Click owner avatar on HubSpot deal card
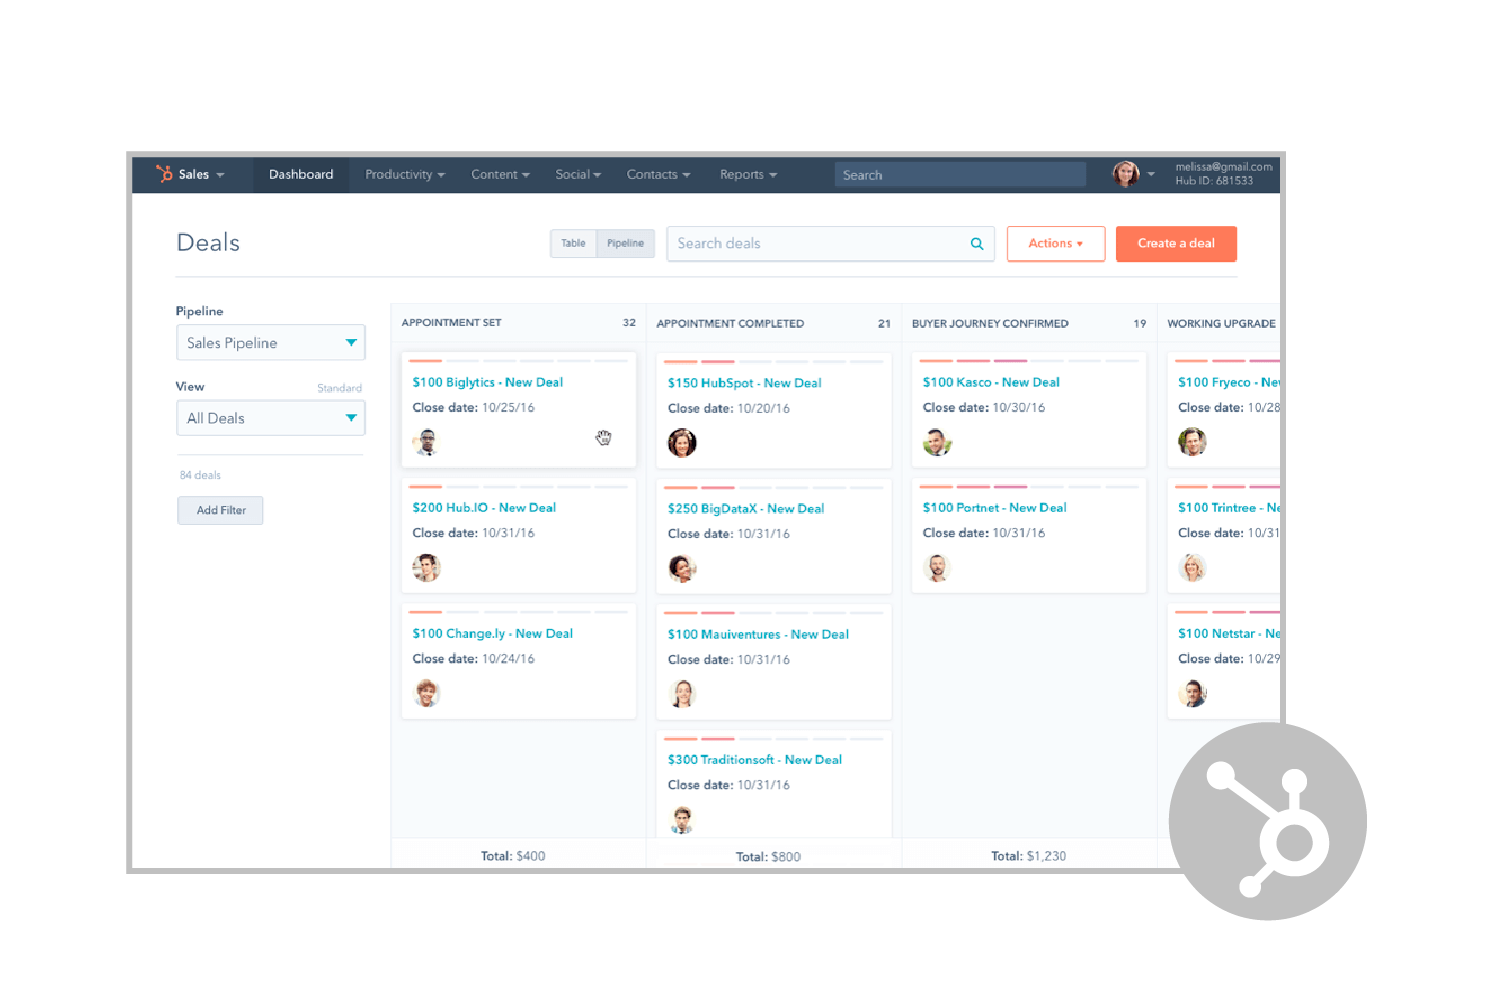The image size is (1486, 1001). (x=682, y=443)
